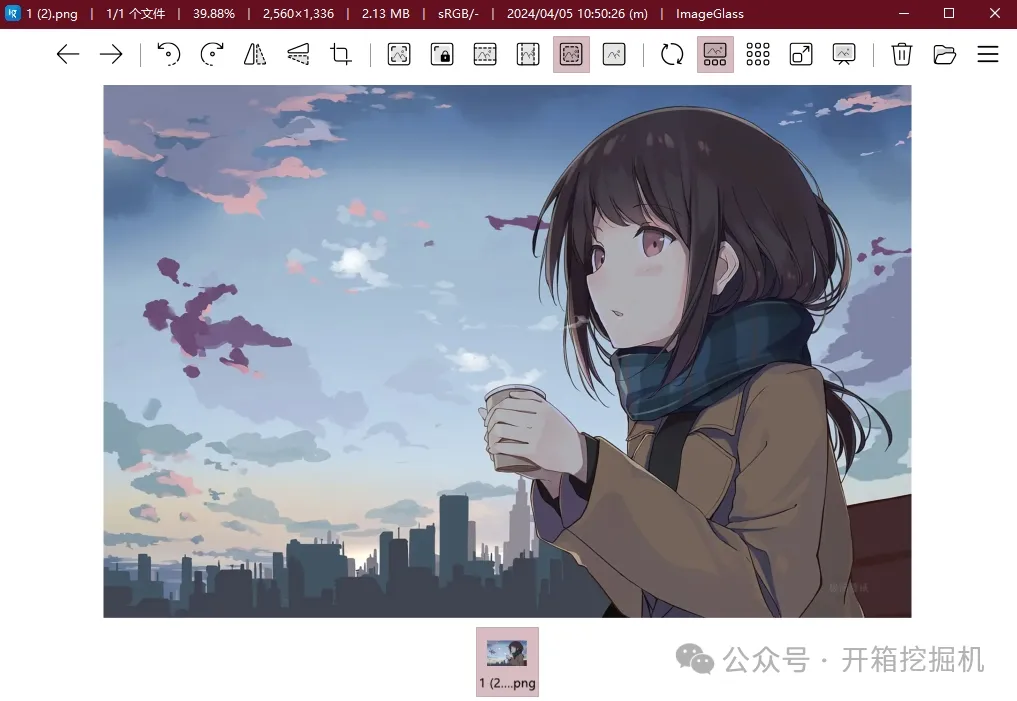Flip the image horizontally
Image resolution: width=1017 pixels, height=701 pixels.
tap(255, 55)
